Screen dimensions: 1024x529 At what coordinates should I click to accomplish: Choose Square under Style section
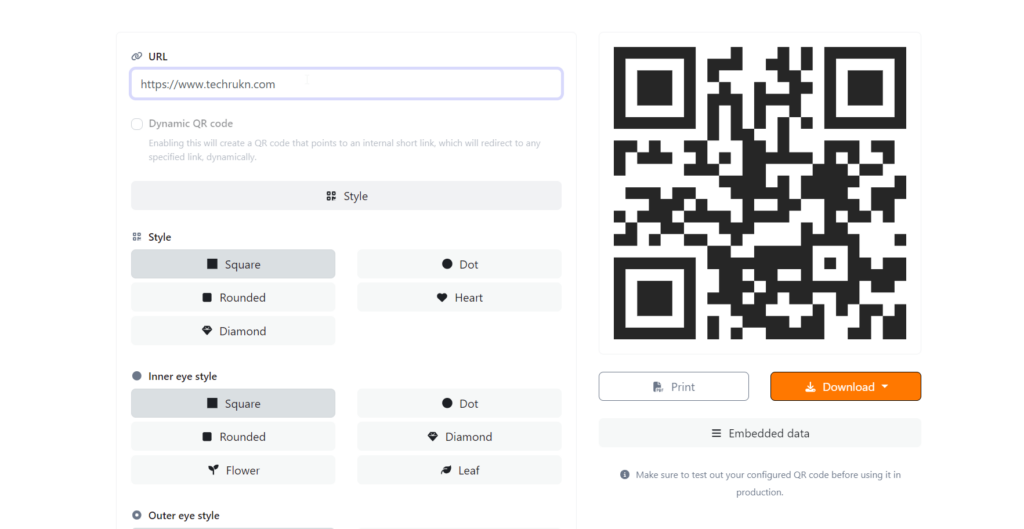click(x=233, y=264)
